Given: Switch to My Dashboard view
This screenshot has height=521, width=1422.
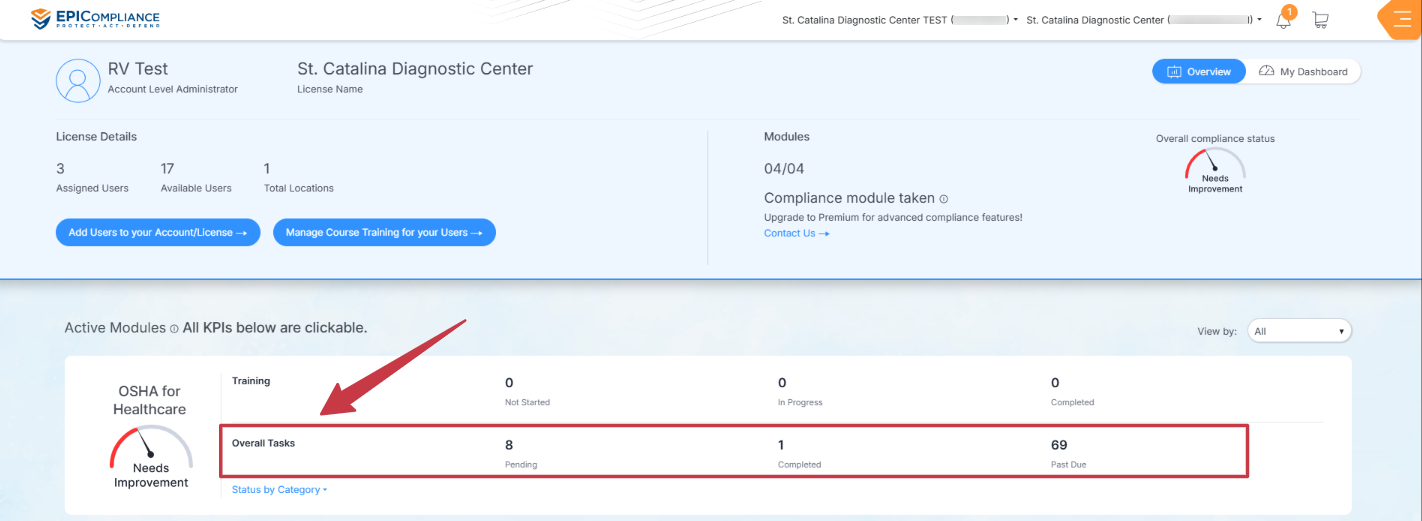Looking at the screenshot, I should (x=1303, y=72).
